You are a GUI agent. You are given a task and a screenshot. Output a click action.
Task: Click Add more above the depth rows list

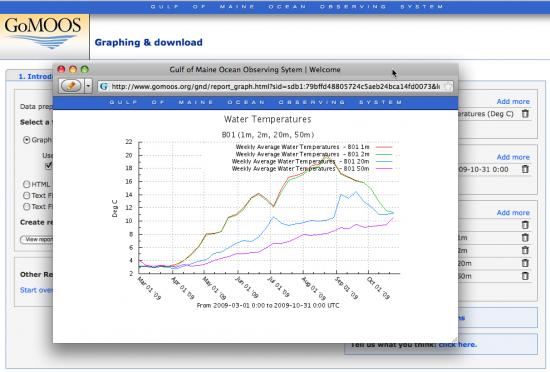(513, 212)
